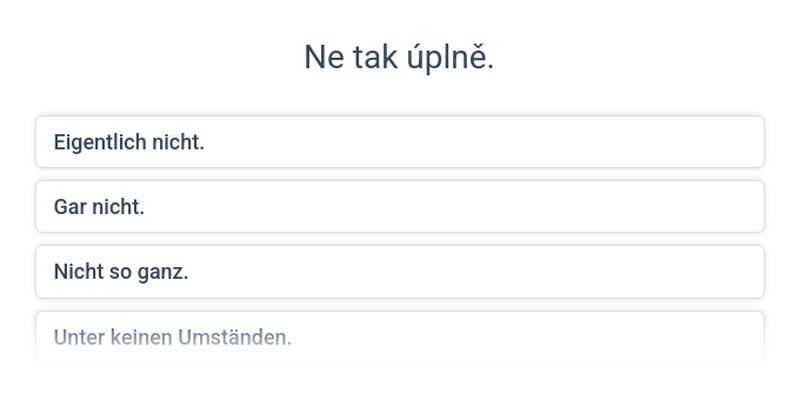
Task: Click the option beginning with "Eigentlich"
Action: [400, 142]
